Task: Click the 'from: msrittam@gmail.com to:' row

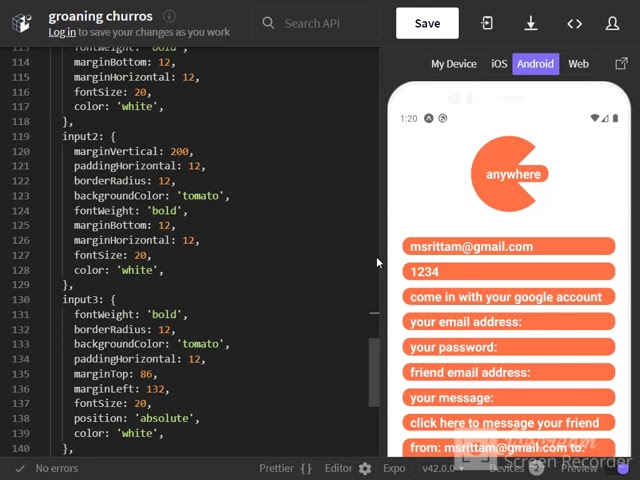Action: coord(509,448)
